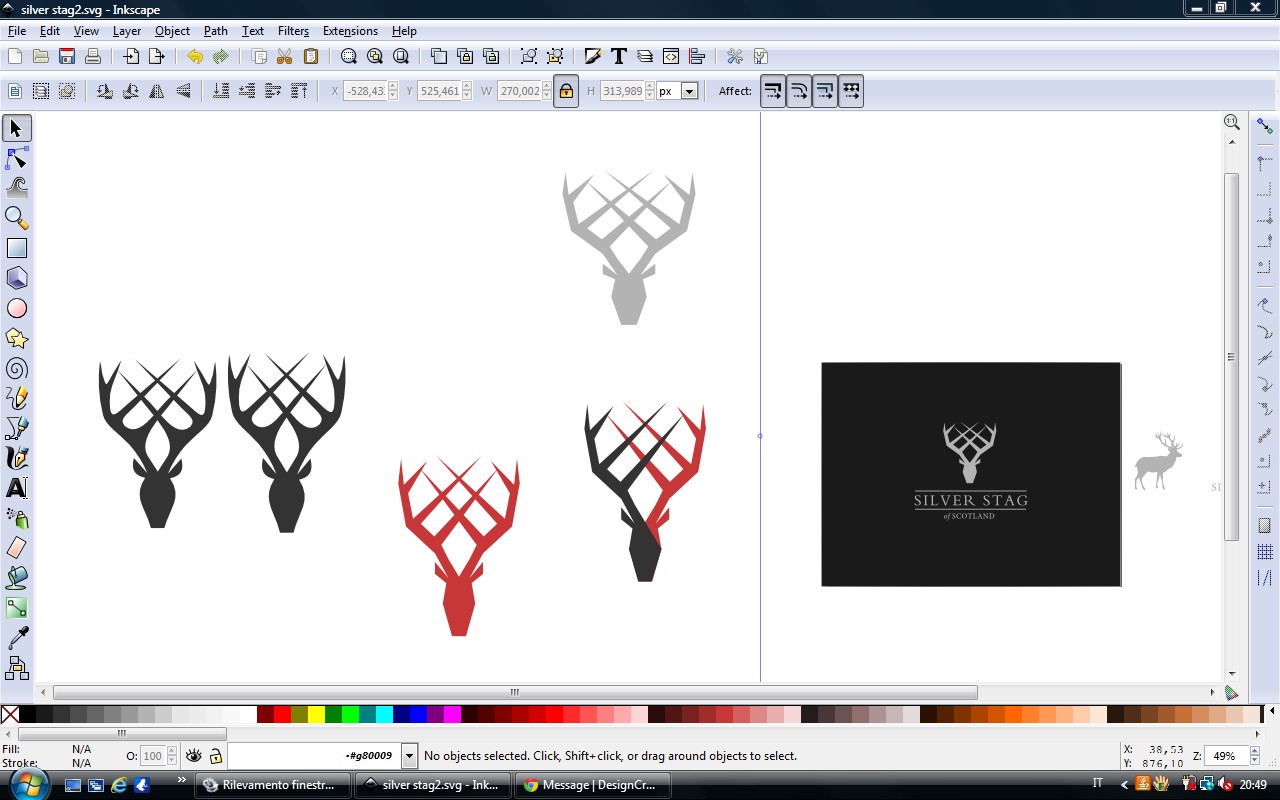Toggle the move patterns Affect button

[x=850, y=90]
